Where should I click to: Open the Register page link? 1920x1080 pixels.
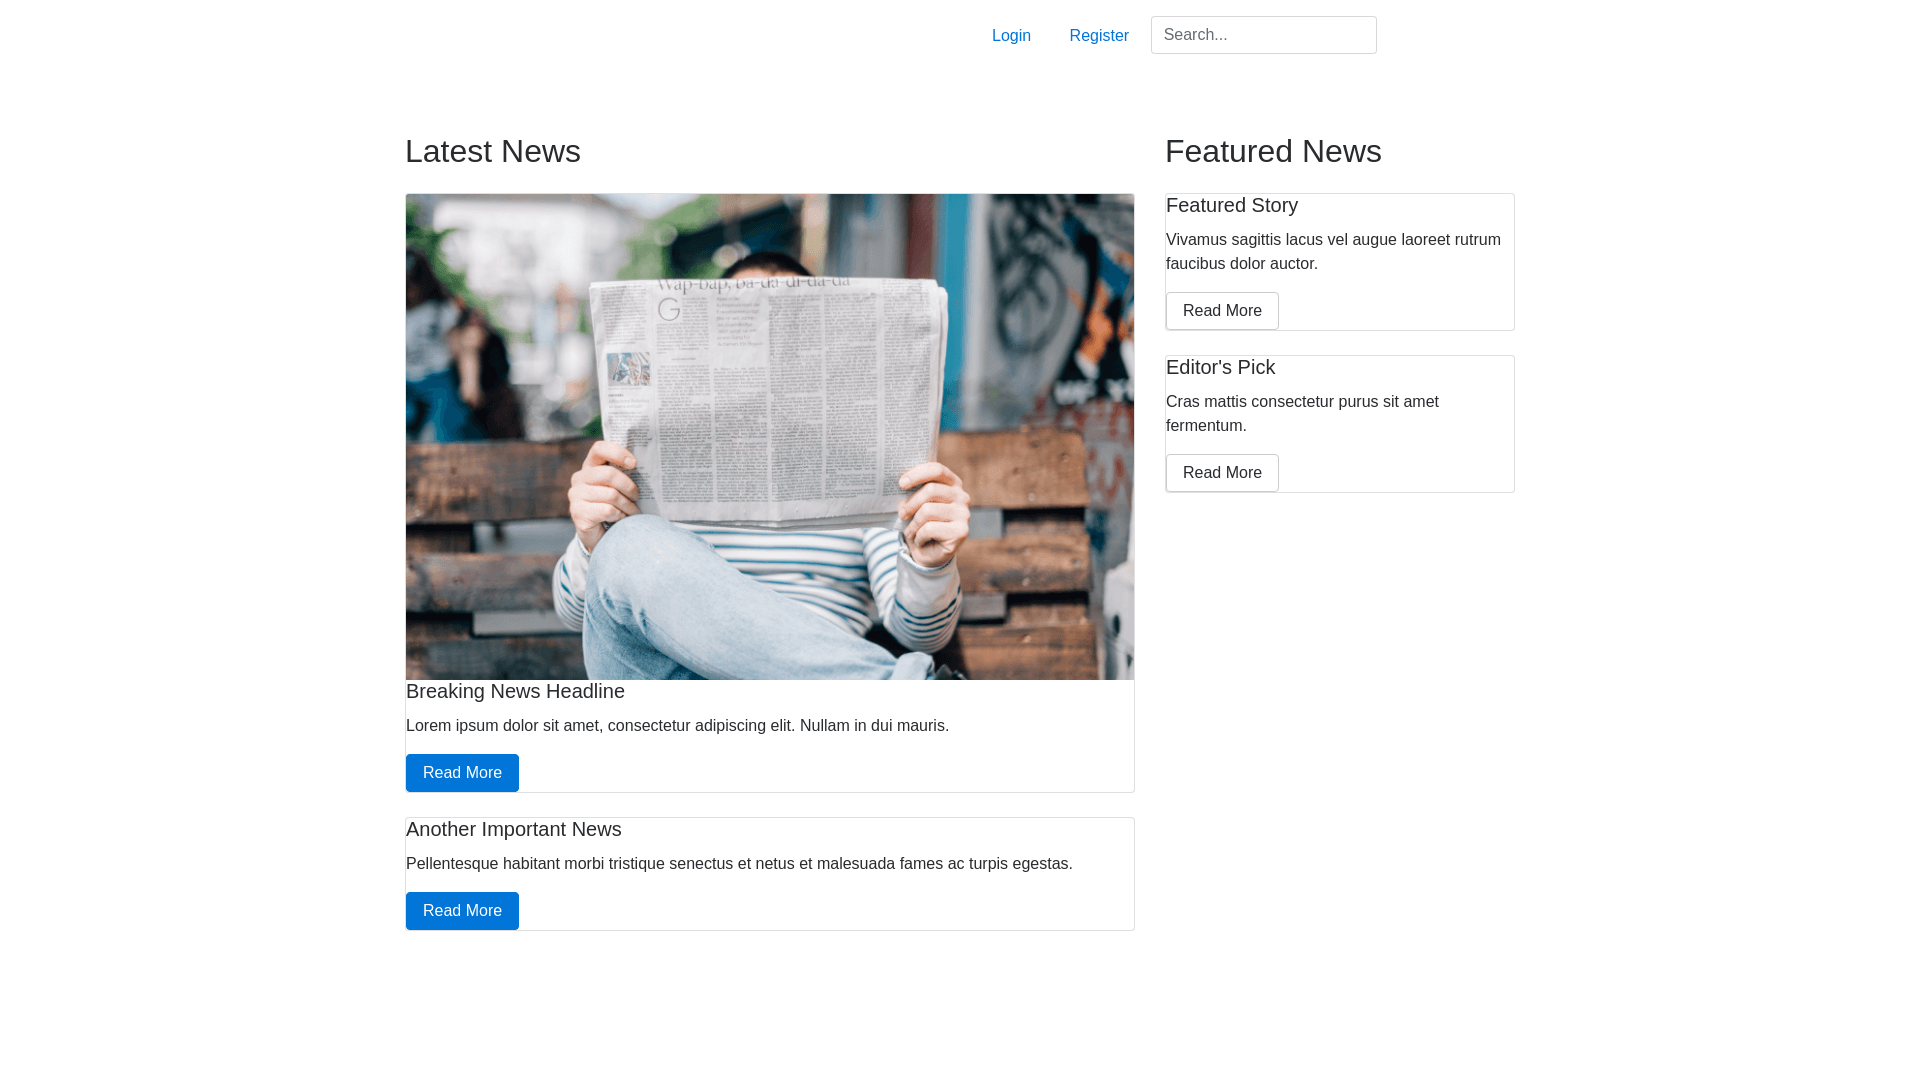pos(1098,36)
